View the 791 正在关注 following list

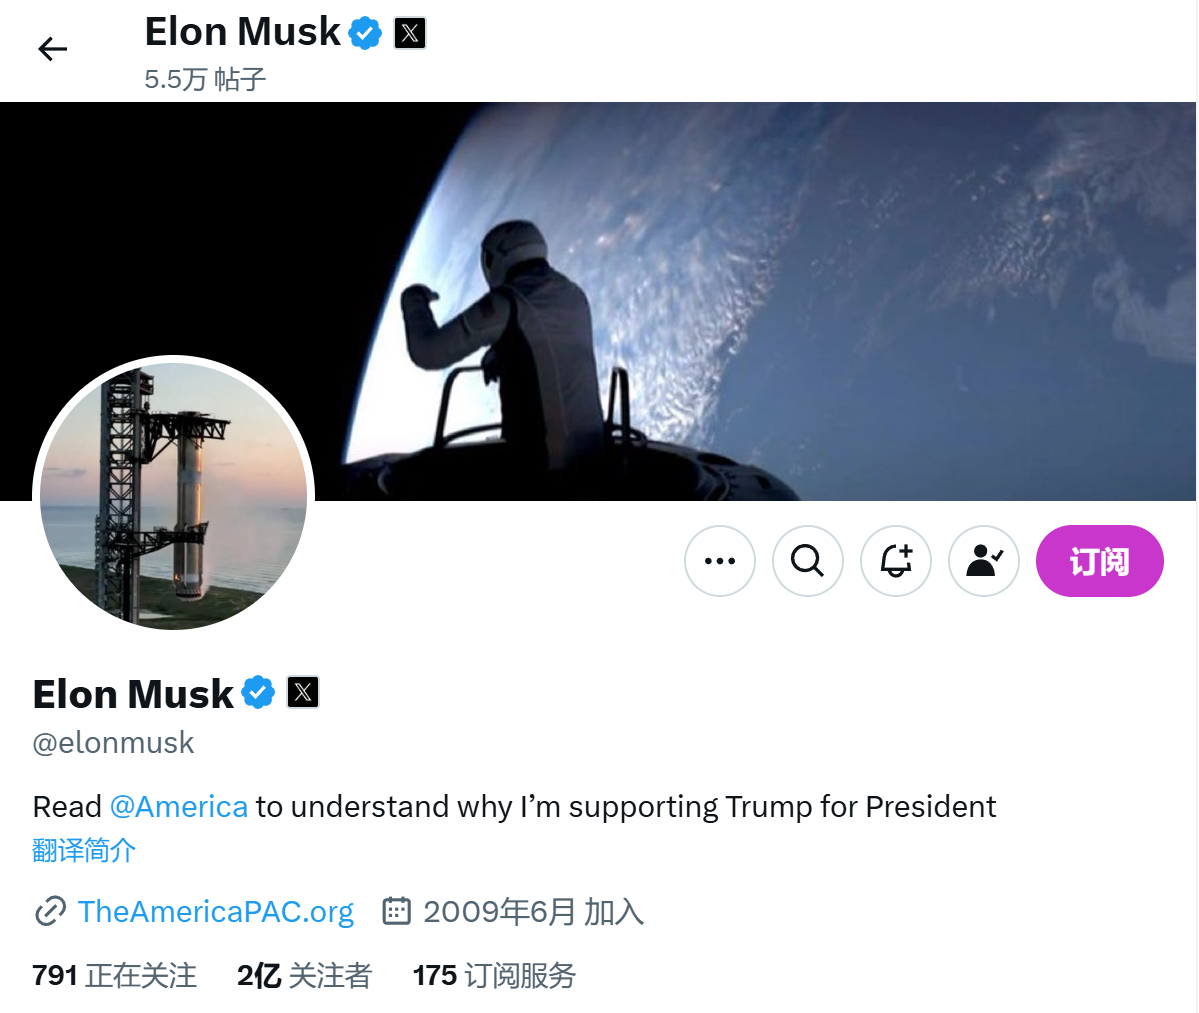click(x=115, y=975)
